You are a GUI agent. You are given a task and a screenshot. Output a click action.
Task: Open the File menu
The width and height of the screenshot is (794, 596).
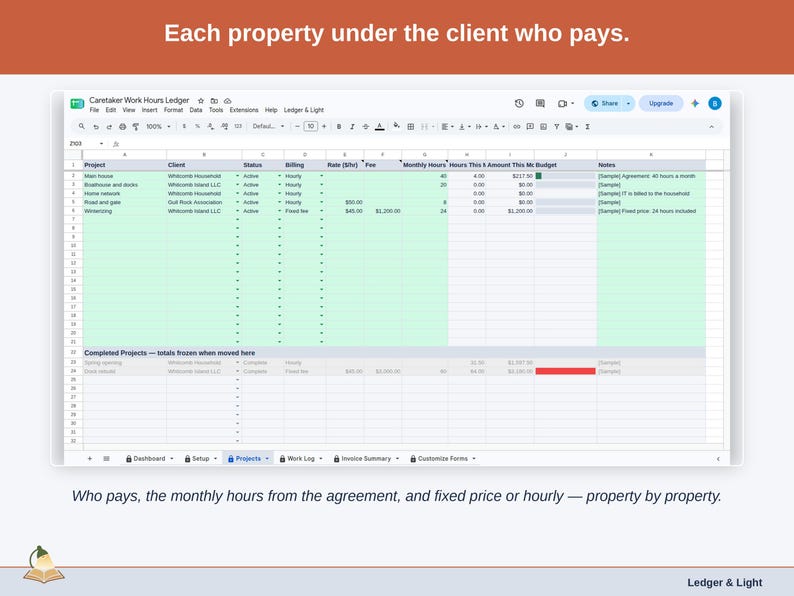[94, 110]
